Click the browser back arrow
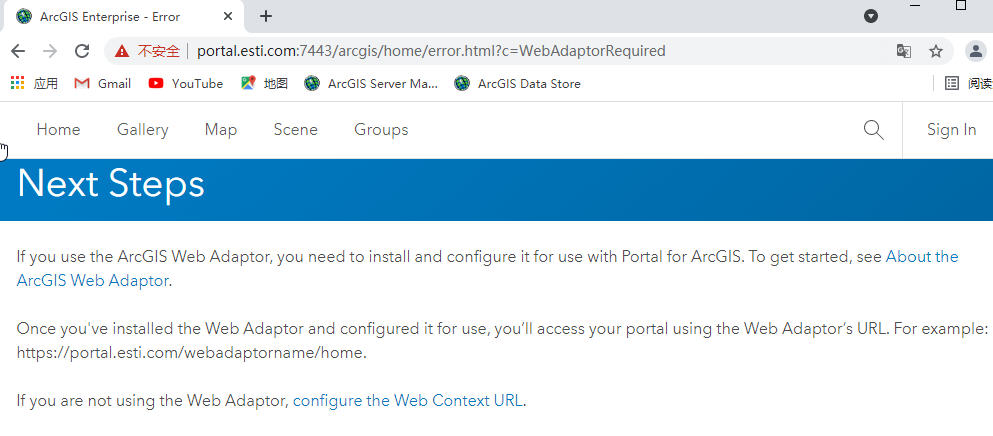Viewport: 993px width, 436px height. coord(18,51)
